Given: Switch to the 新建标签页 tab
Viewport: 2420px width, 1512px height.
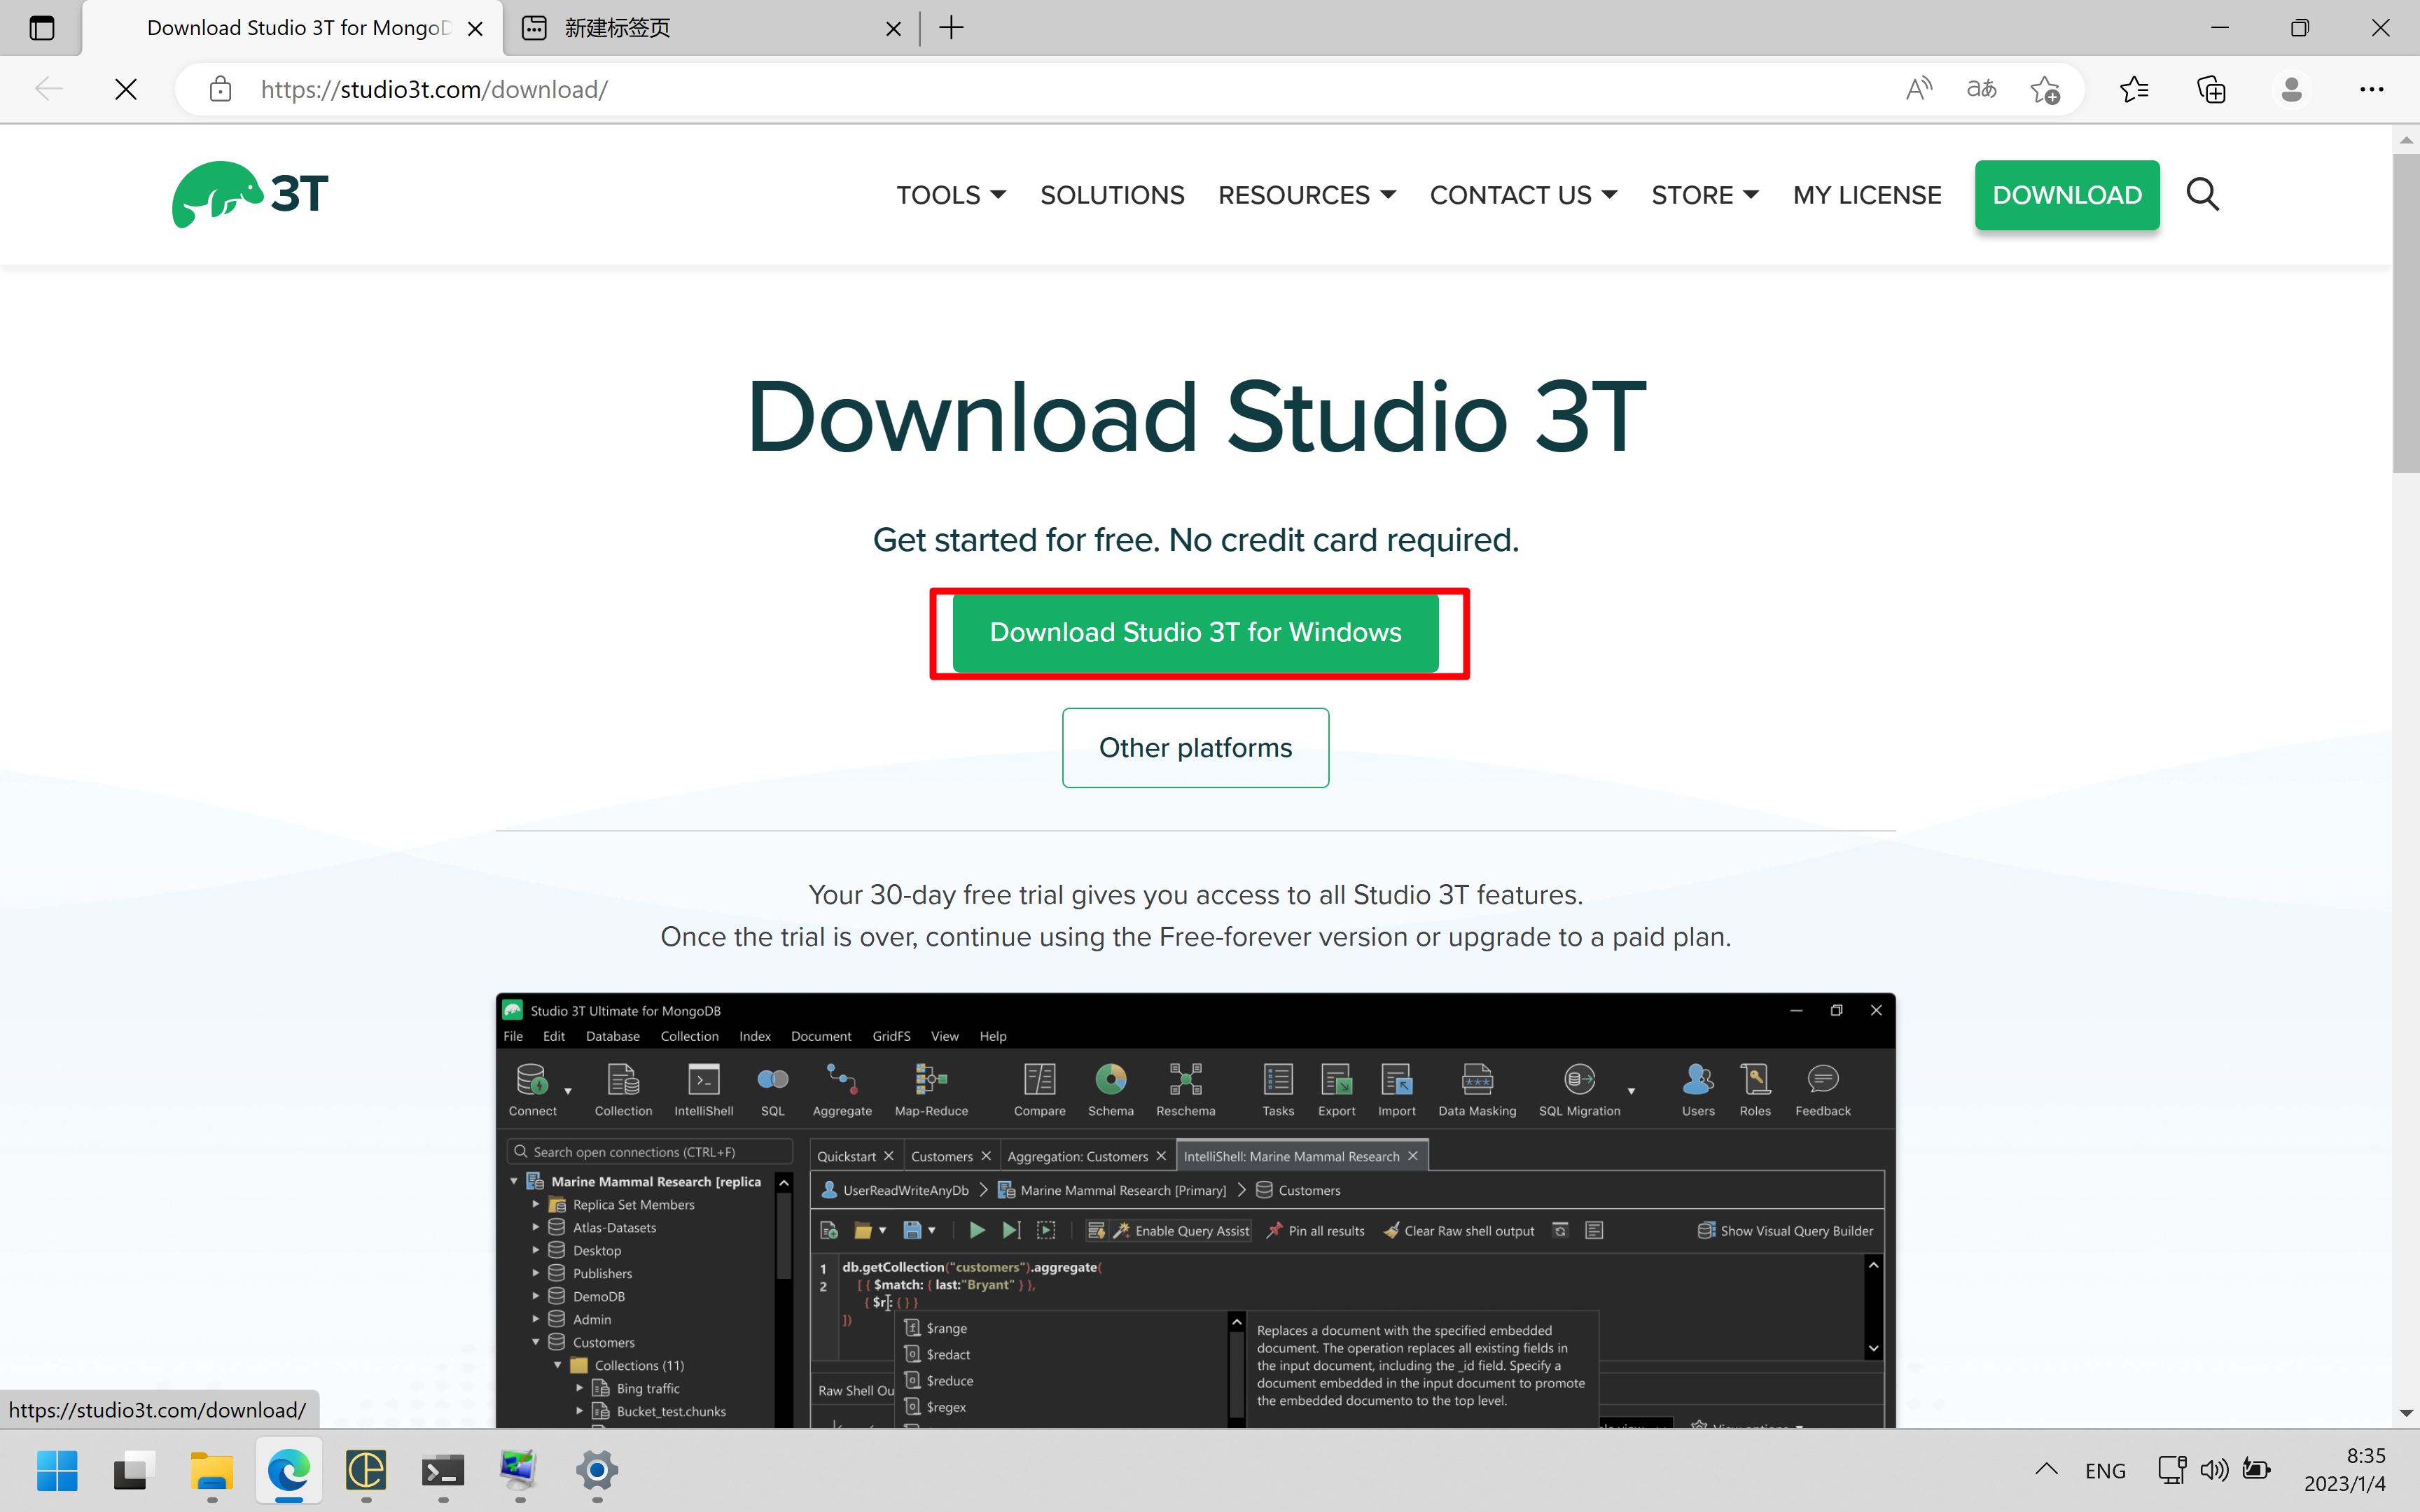Looking at the screenshot, I should click(710, 28).
